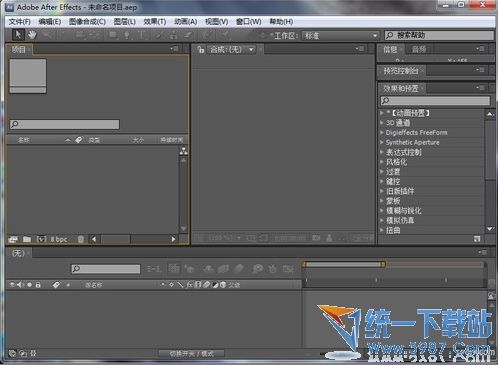The width and height of the screenshot is (498, 365).
Task: Open Composition Mini-Flowchart in timeline
Action: [154, 269]
